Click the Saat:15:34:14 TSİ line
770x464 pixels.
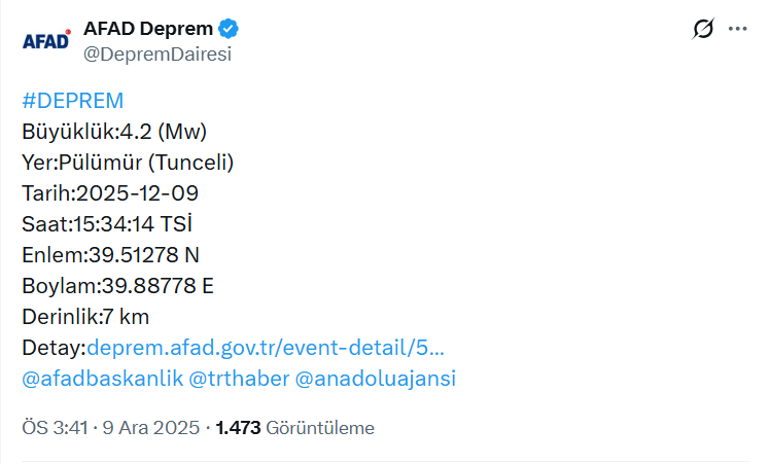pos(116,224)
